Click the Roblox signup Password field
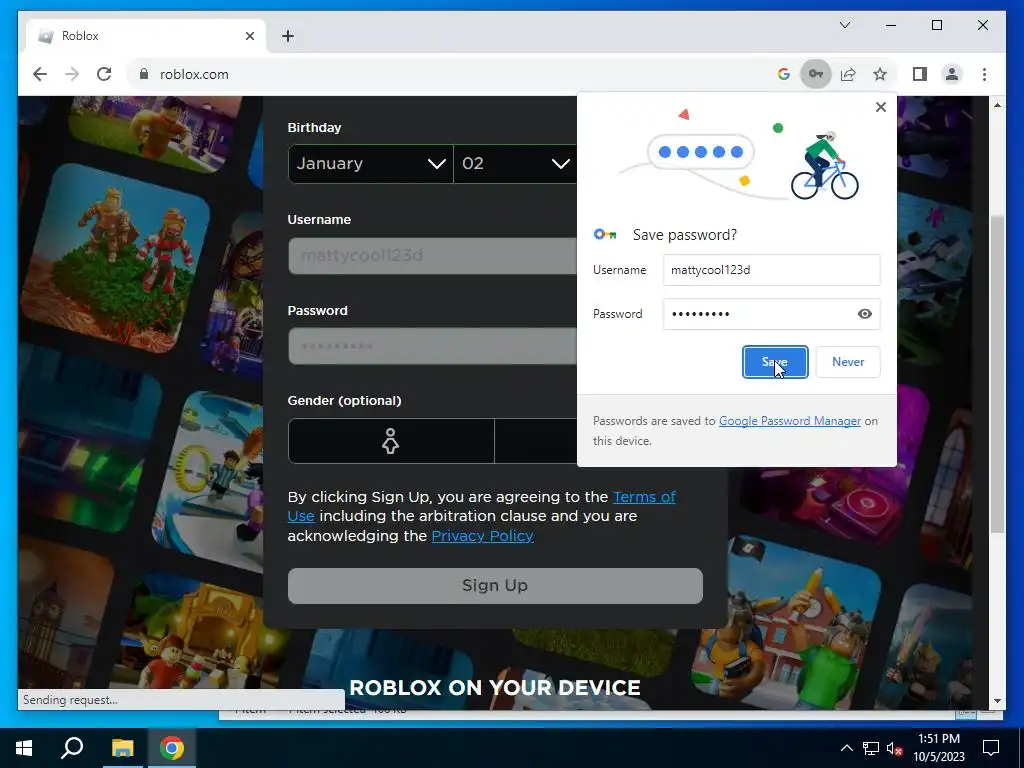This screenshot has height=768, width=1024. (432, 346)
